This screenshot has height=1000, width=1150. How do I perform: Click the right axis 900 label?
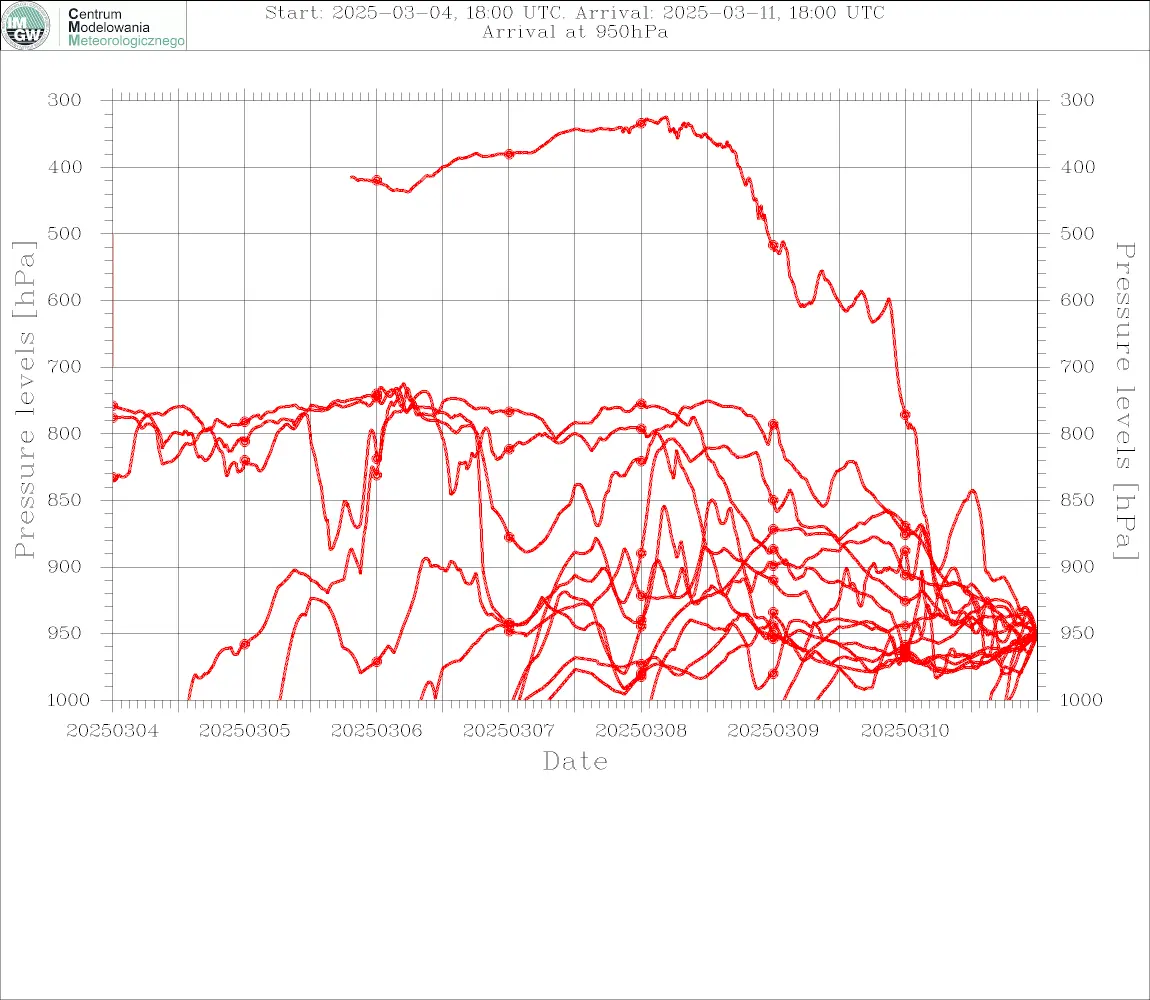[1077, 566]
